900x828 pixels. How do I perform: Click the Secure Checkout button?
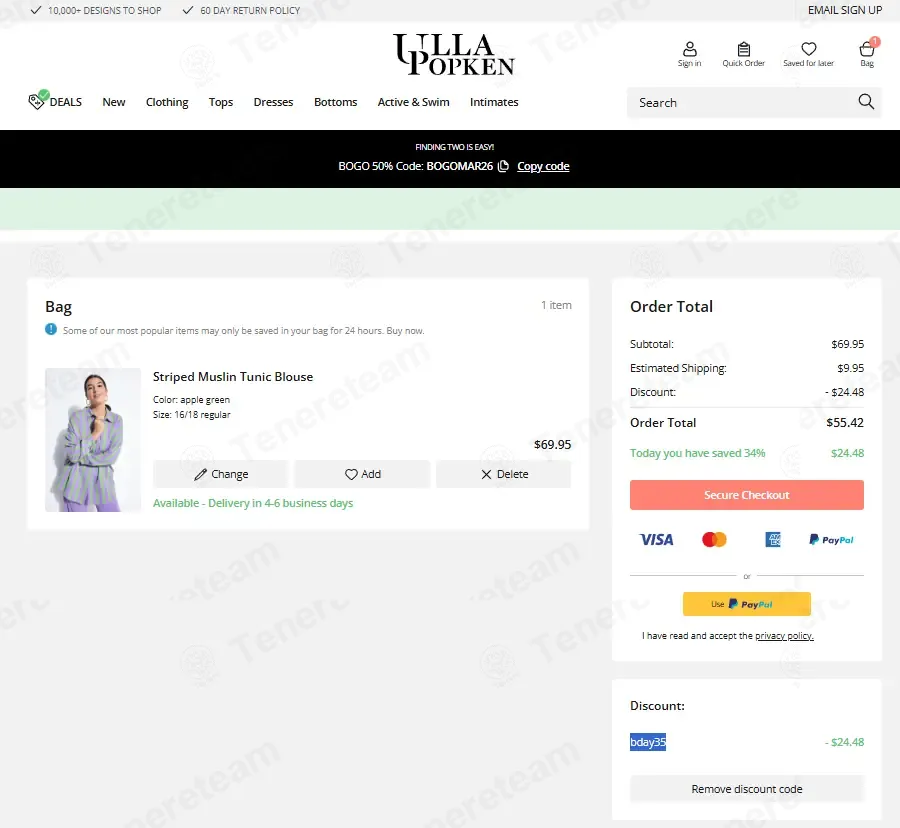point(747,495)
